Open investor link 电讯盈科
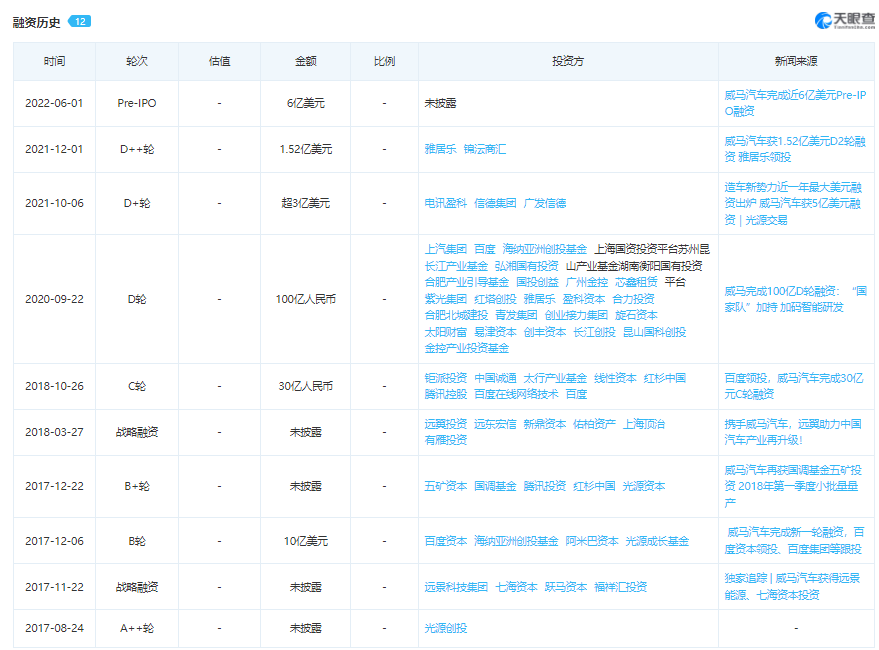Viewport: 879px width, 650px height. [445, 203]
